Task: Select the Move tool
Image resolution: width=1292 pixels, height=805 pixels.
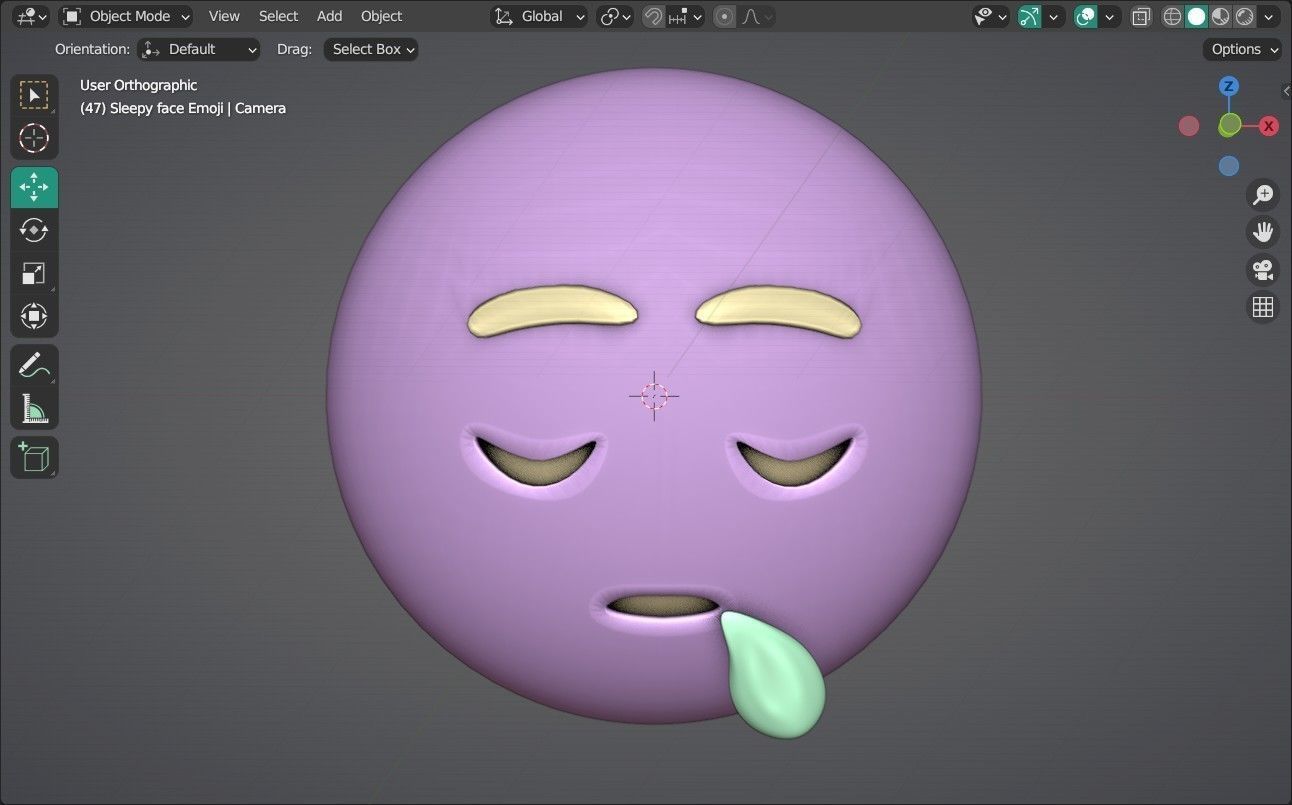Action: tap(34, 187)
